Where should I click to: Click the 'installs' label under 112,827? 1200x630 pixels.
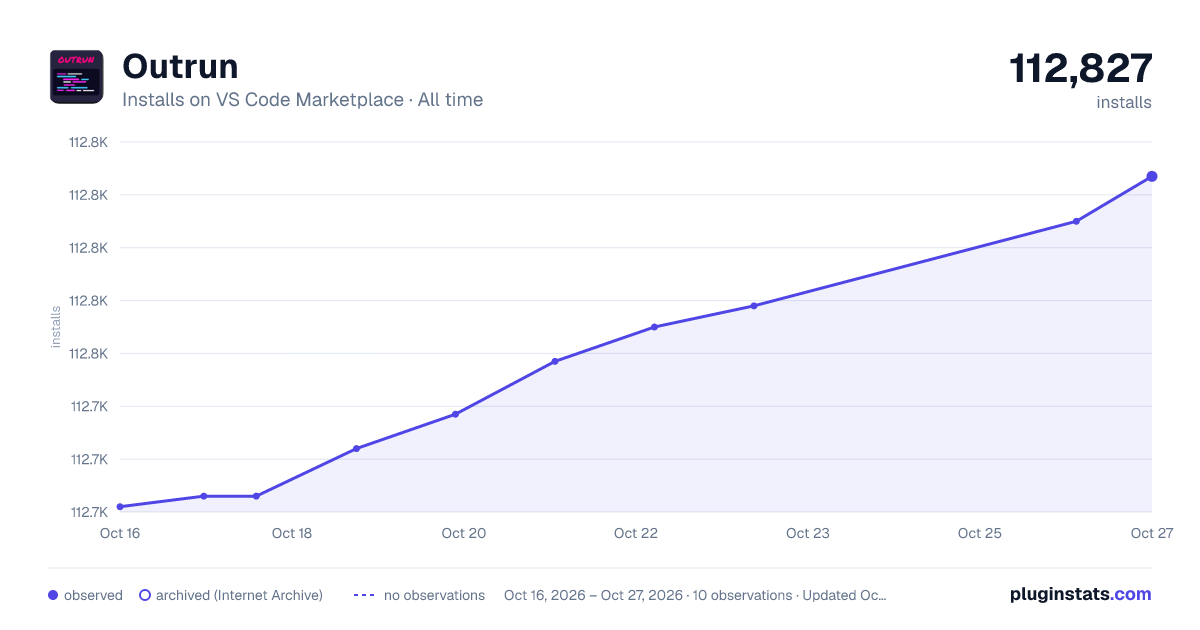(1124, 102)
